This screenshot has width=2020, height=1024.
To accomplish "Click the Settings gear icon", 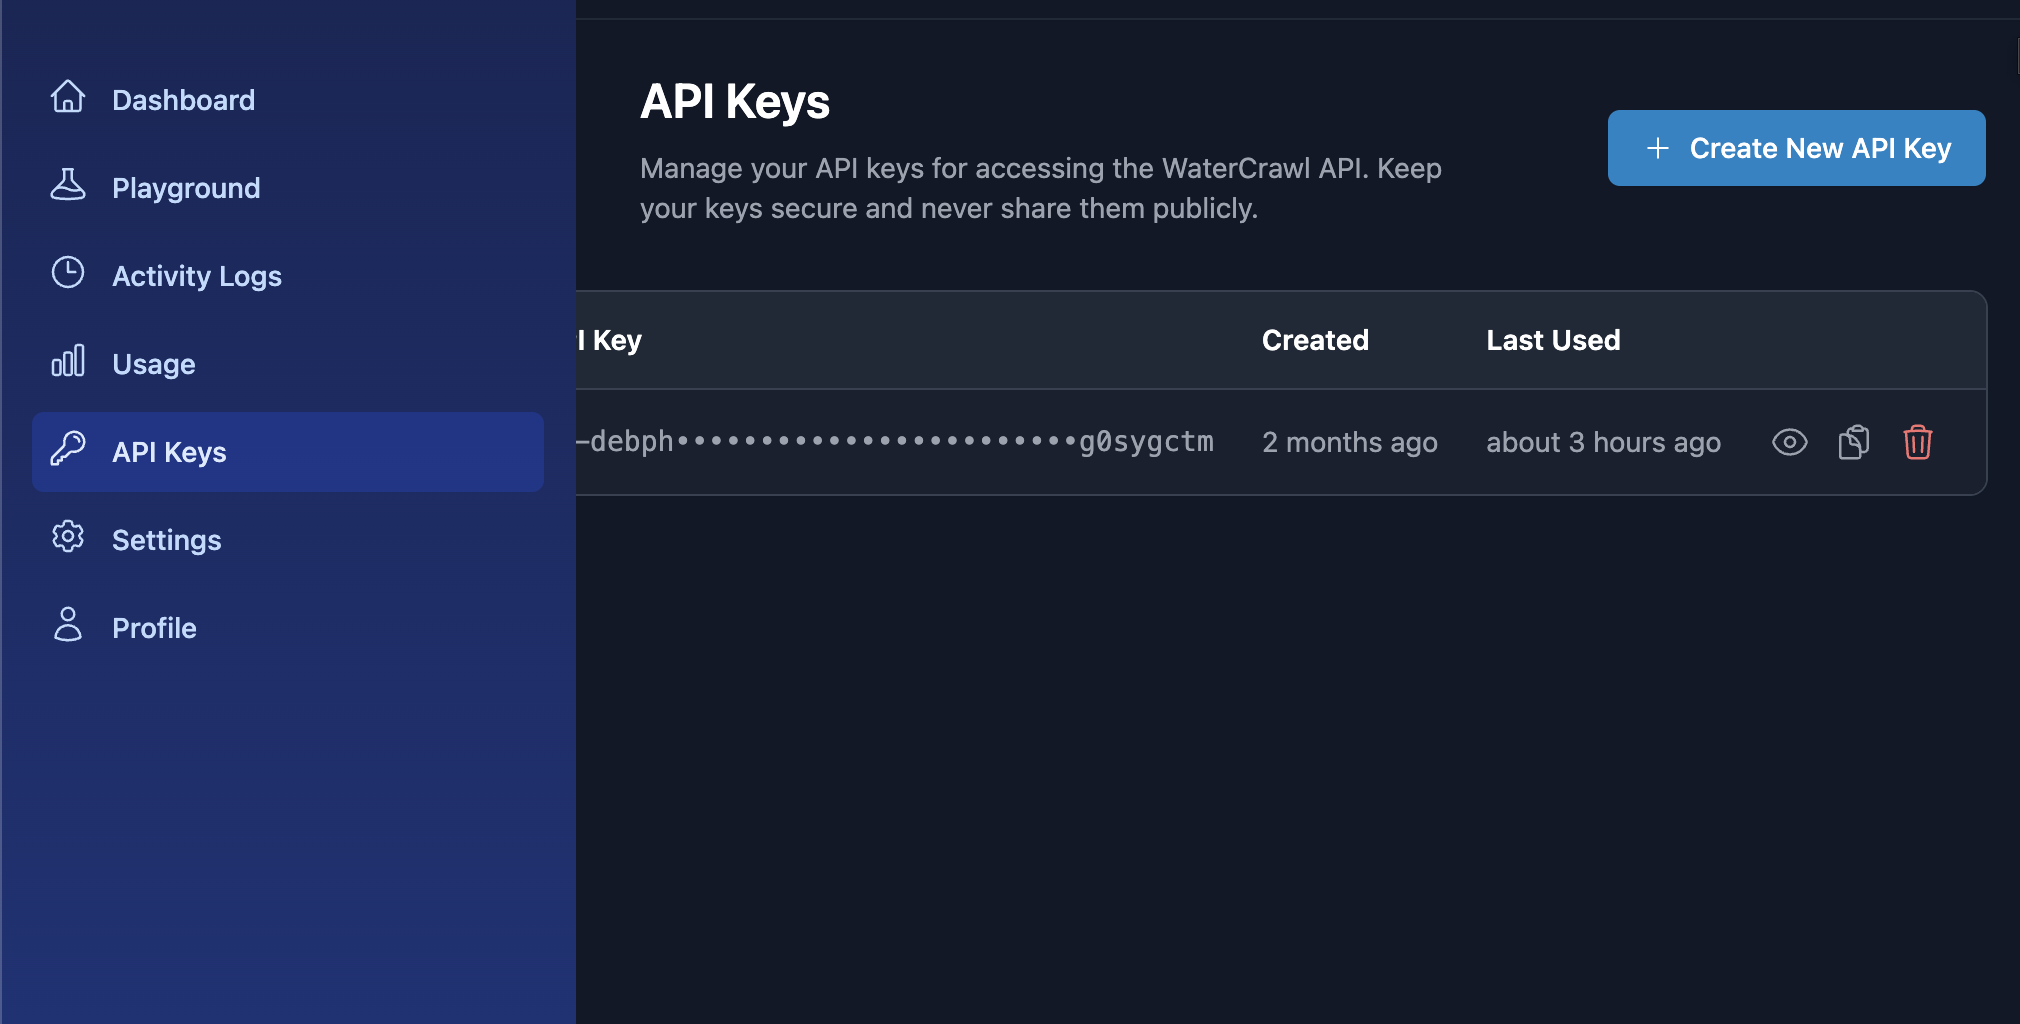I will (x=68, y=537).
